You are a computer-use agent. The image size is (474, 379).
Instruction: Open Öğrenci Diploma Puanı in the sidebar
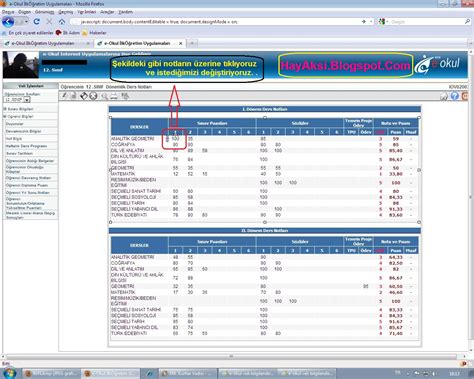27,185
